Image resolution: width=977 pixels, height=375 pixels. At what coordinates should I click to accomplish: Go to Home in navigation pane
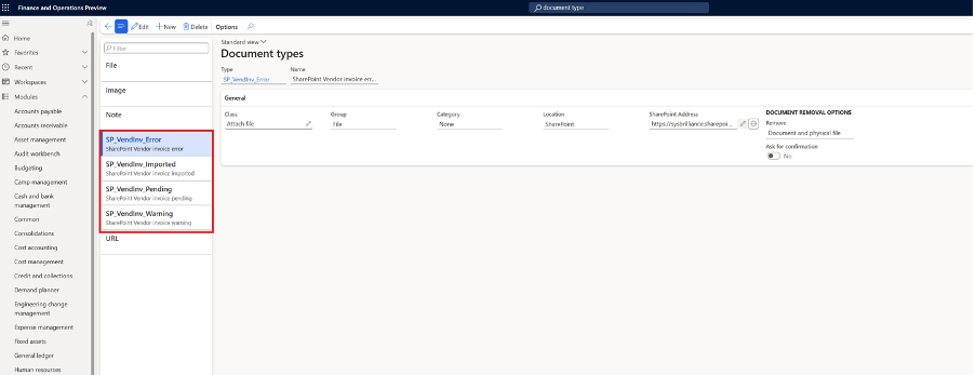tap(21, 38)
